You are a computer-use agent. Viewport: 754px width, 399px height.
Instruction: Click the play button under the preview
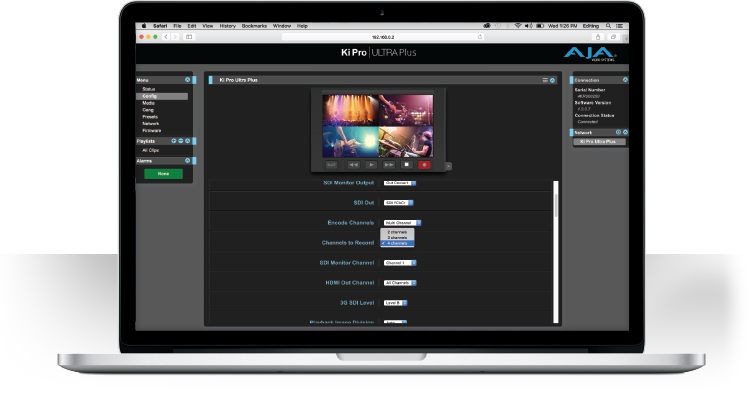coord(371,165)
